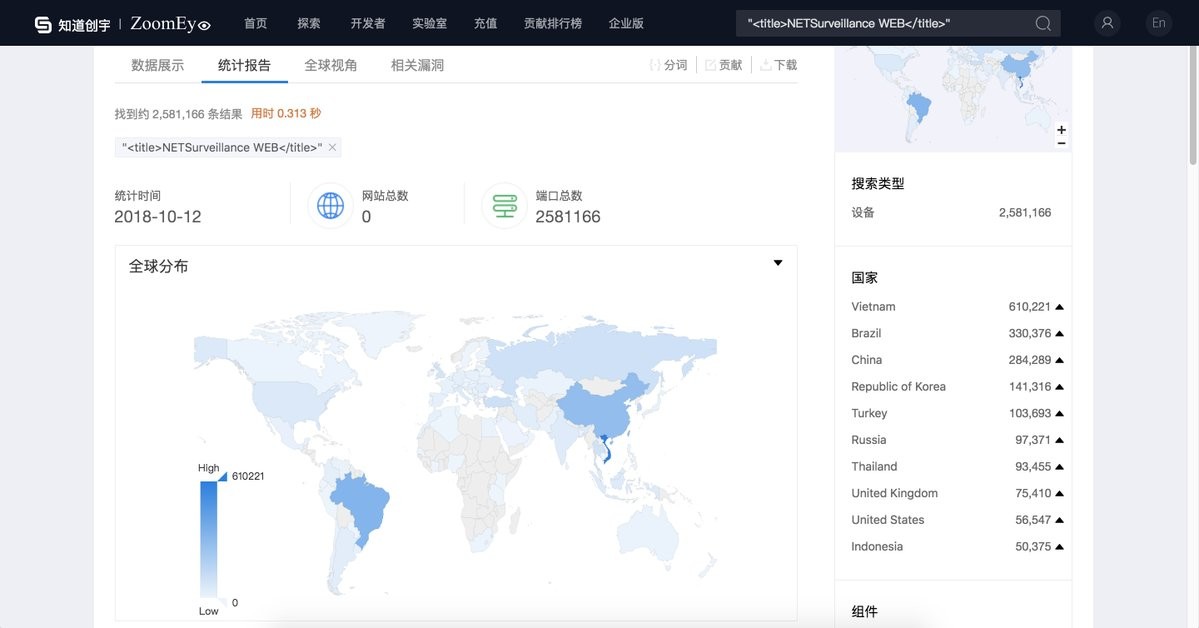Zoom in on the mini map
This screenshot has height=628, width=1199.
[x=1061, y=130]
